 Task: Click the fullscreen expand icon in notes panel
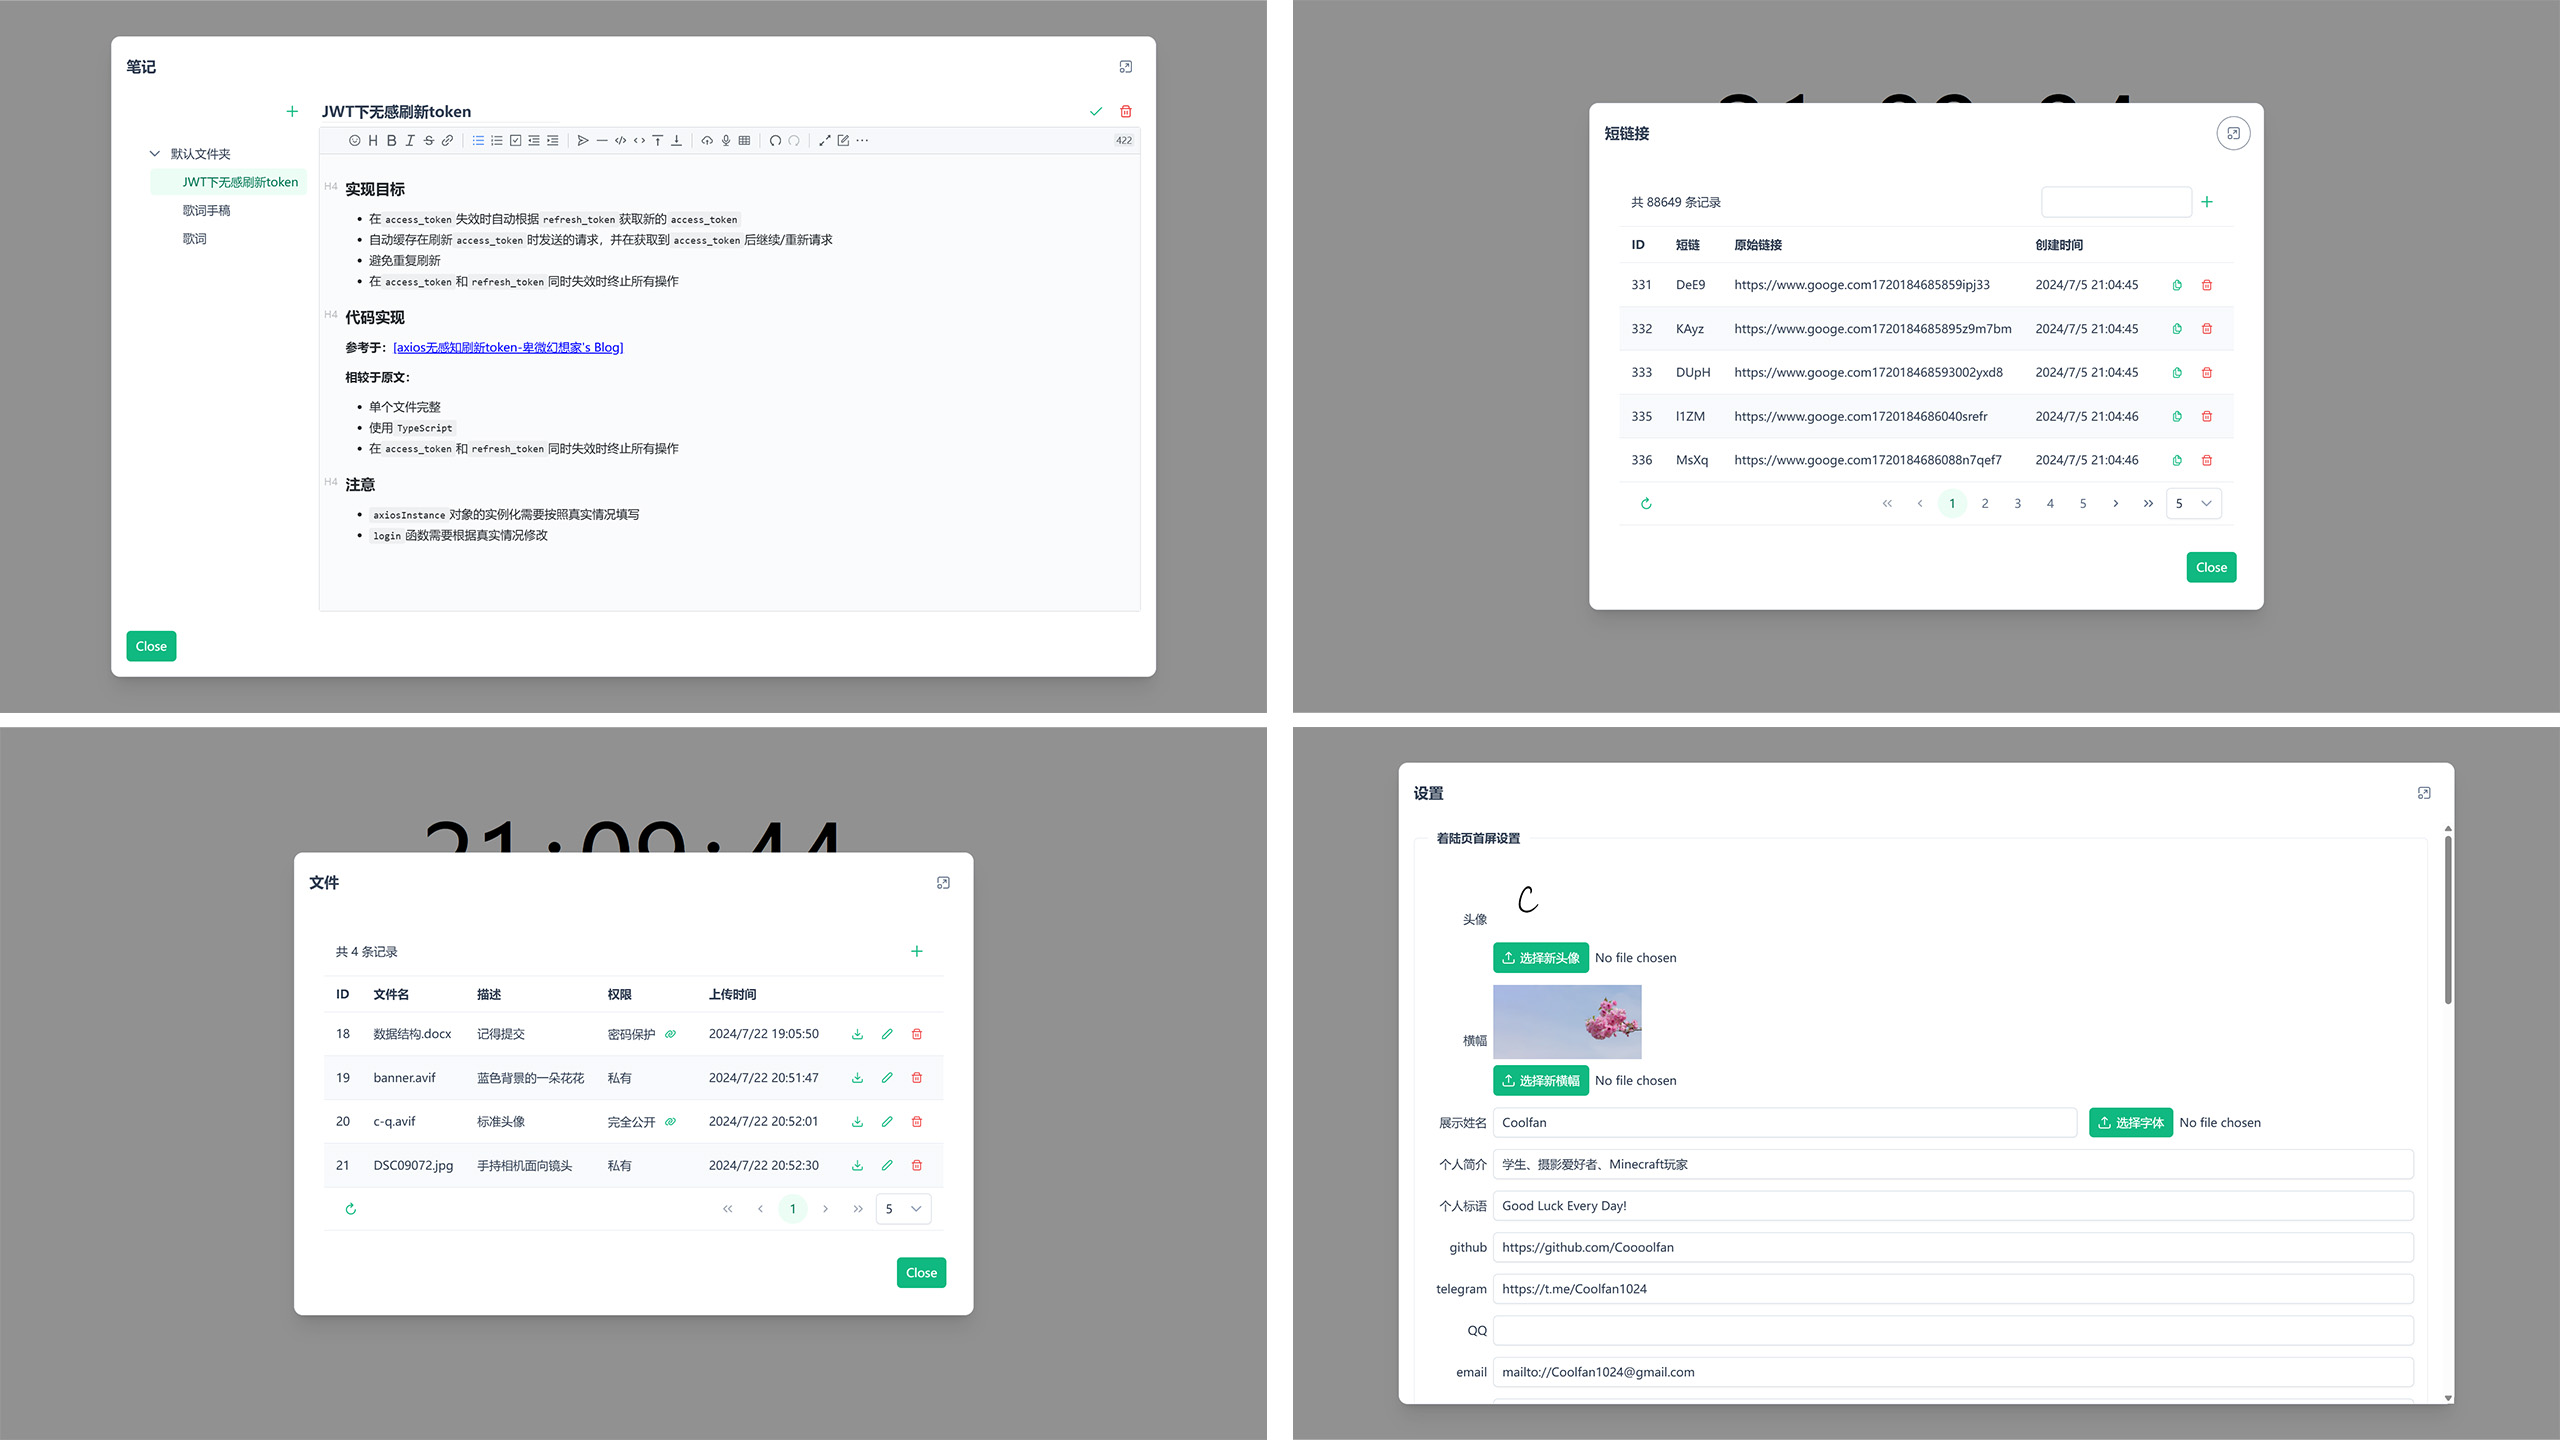pos(1127,67)
